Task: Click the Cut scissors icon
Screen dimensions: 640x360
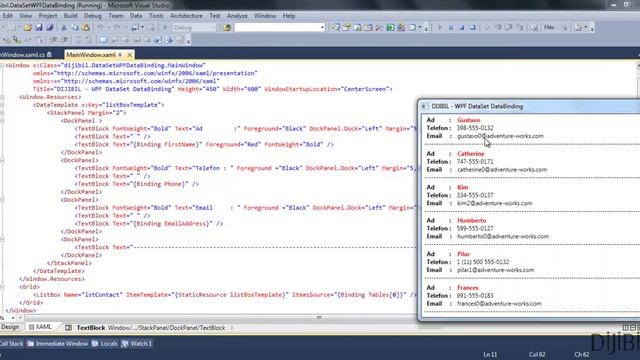Action: point(64,27)
